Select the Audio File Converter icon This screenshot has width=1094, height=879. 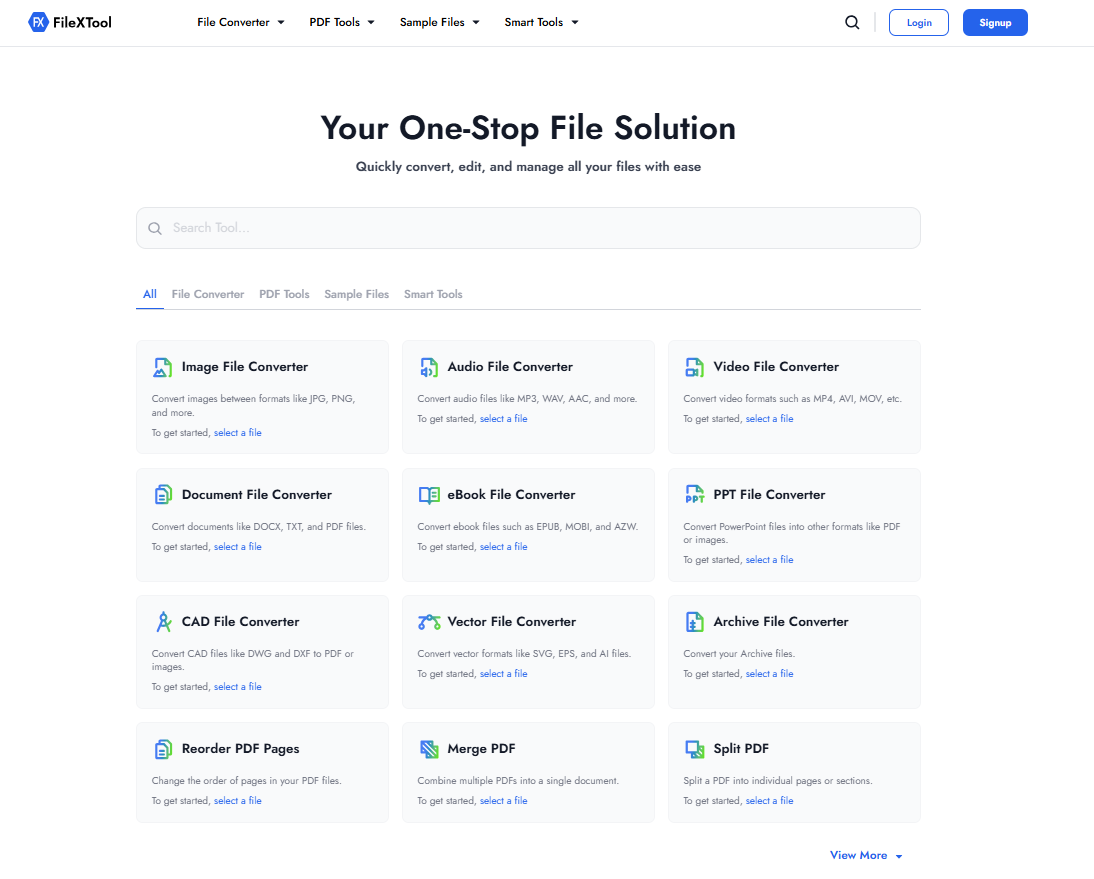(429, 367)
